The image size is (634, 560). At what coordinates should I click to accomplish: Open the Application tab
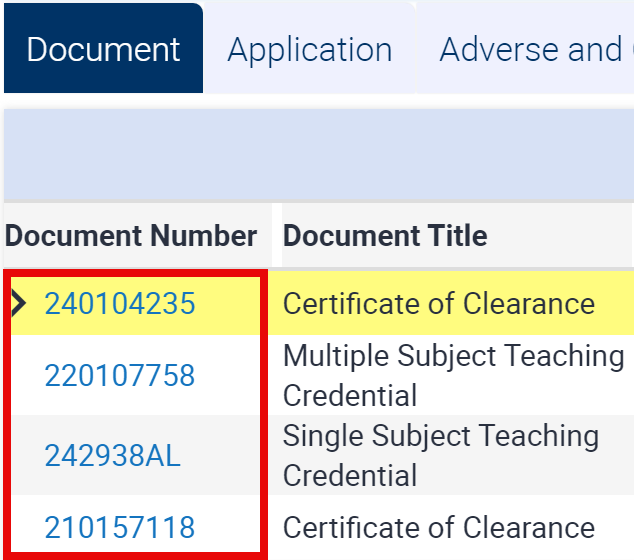(x=309, y=49)
